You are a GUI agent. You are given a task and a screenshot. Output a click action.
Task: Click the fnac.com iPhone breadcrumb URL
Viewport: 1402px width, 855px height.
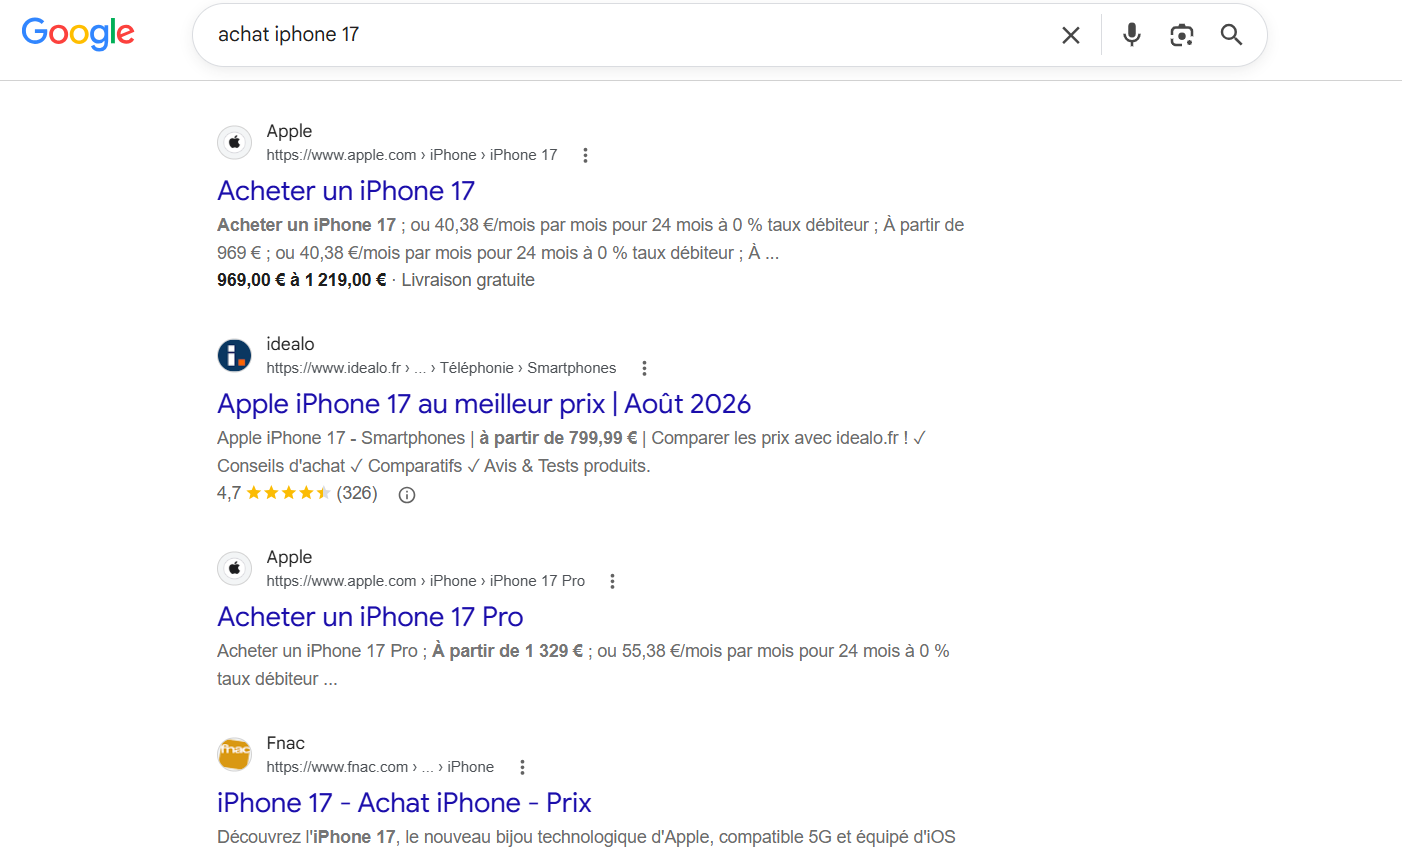(380, 767)
